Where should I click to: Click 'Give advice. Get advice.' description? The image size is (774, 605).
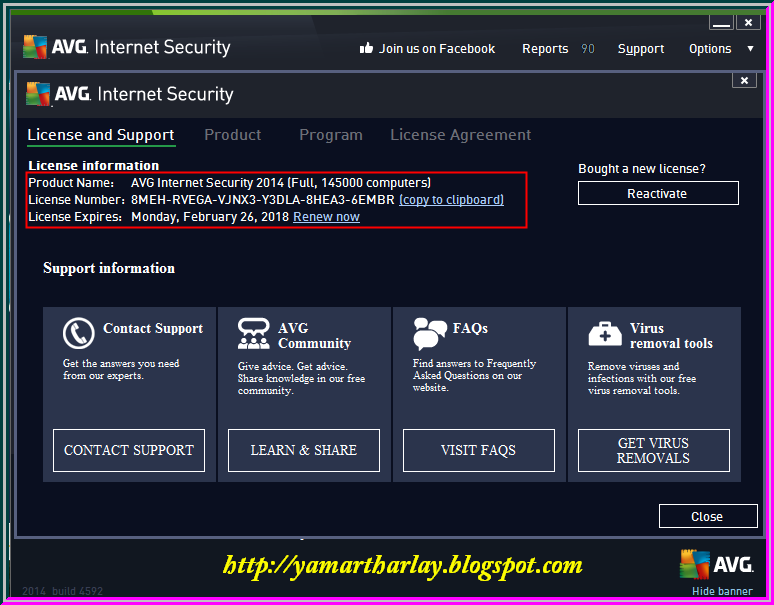pyautogui.click(x=301, y=378)
